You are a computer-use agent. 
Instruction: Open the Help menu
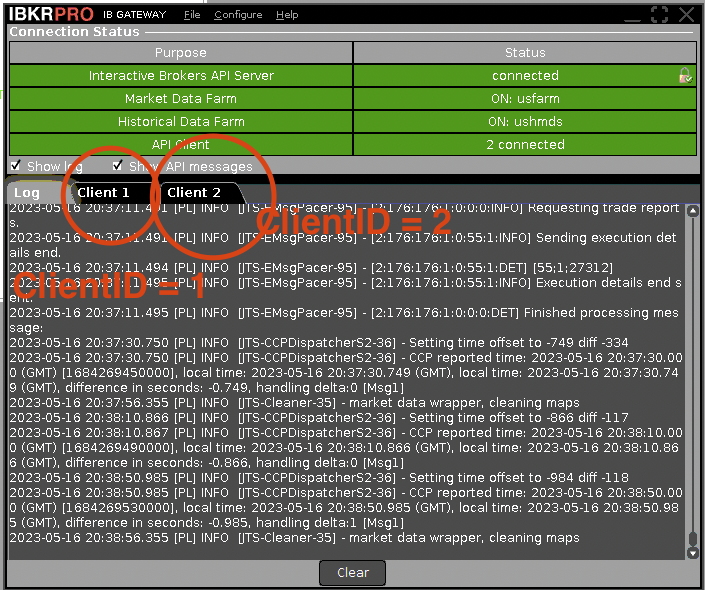coord(287,15)
